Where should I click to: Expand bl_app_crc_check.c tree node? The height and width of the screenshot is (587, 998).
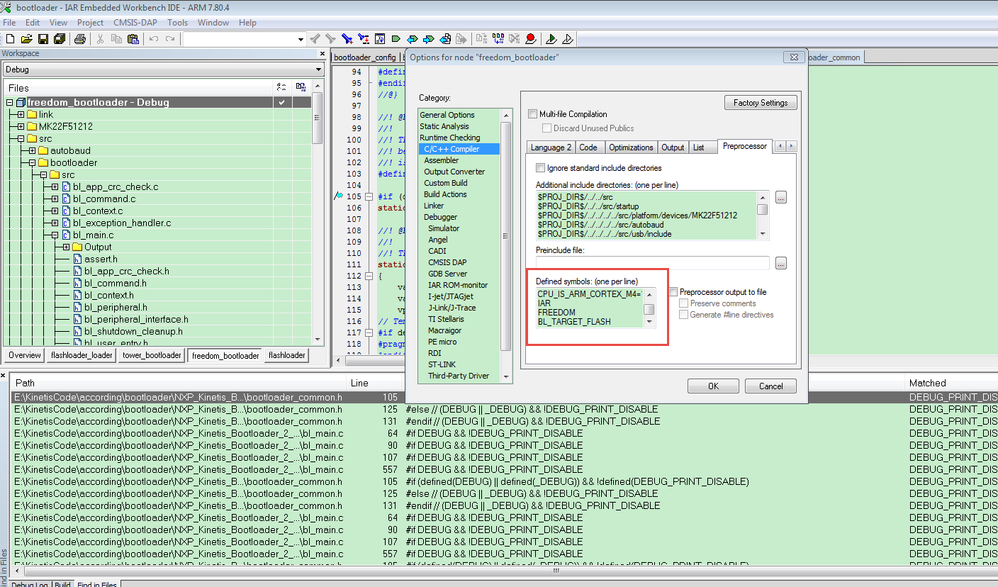(x=55, y=187)
